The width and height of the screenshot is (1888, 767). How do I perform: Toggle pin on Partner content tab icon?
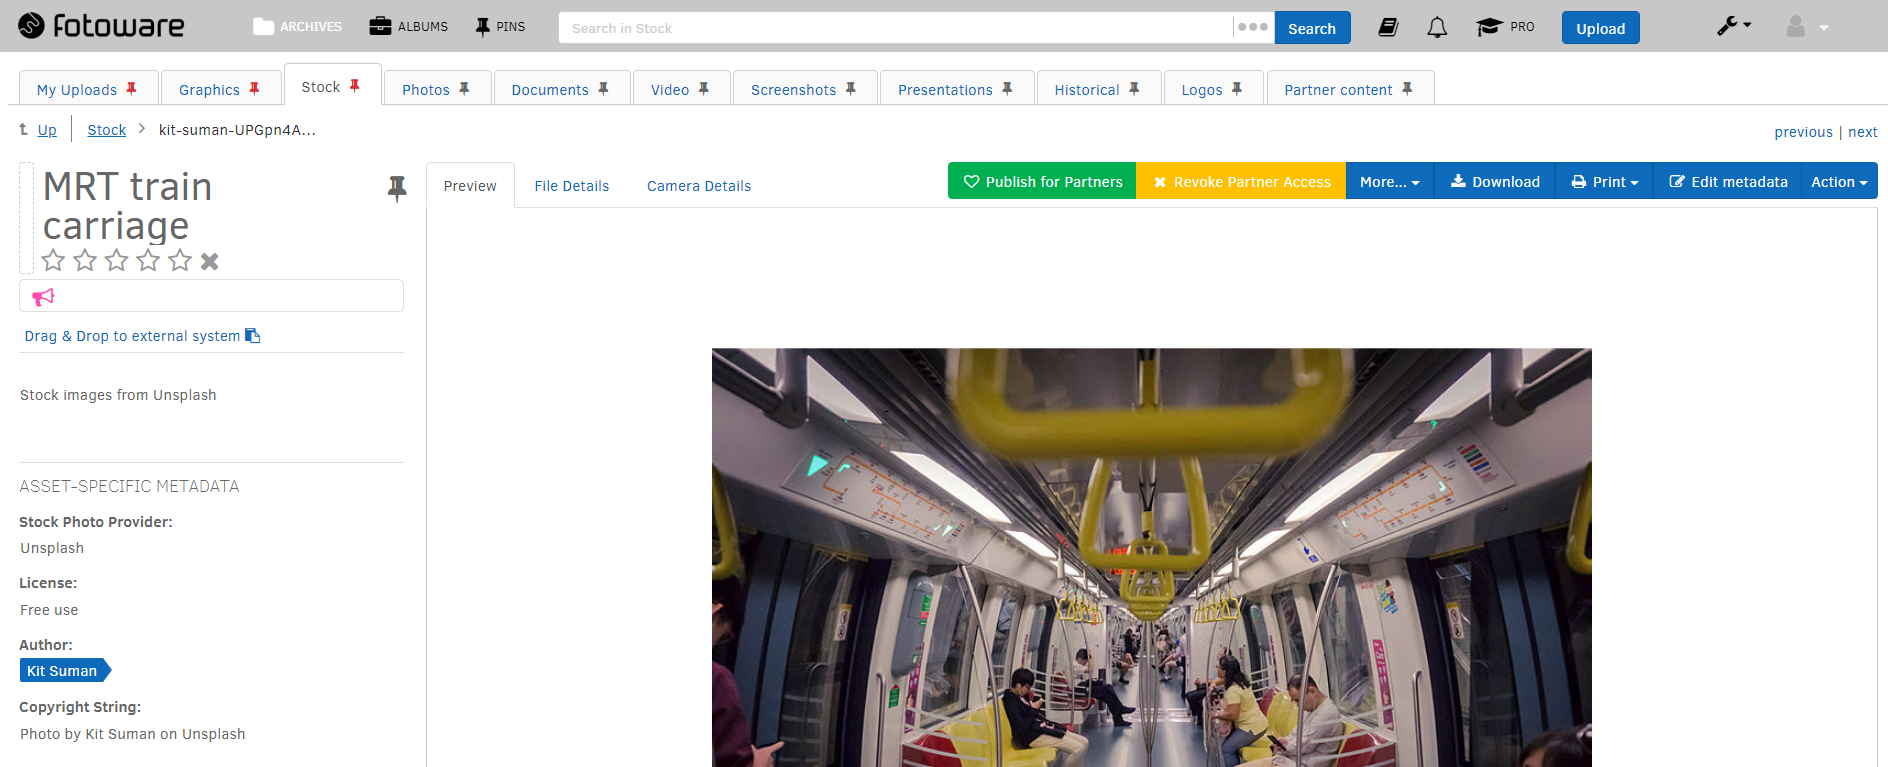(x=1407, y=89)
